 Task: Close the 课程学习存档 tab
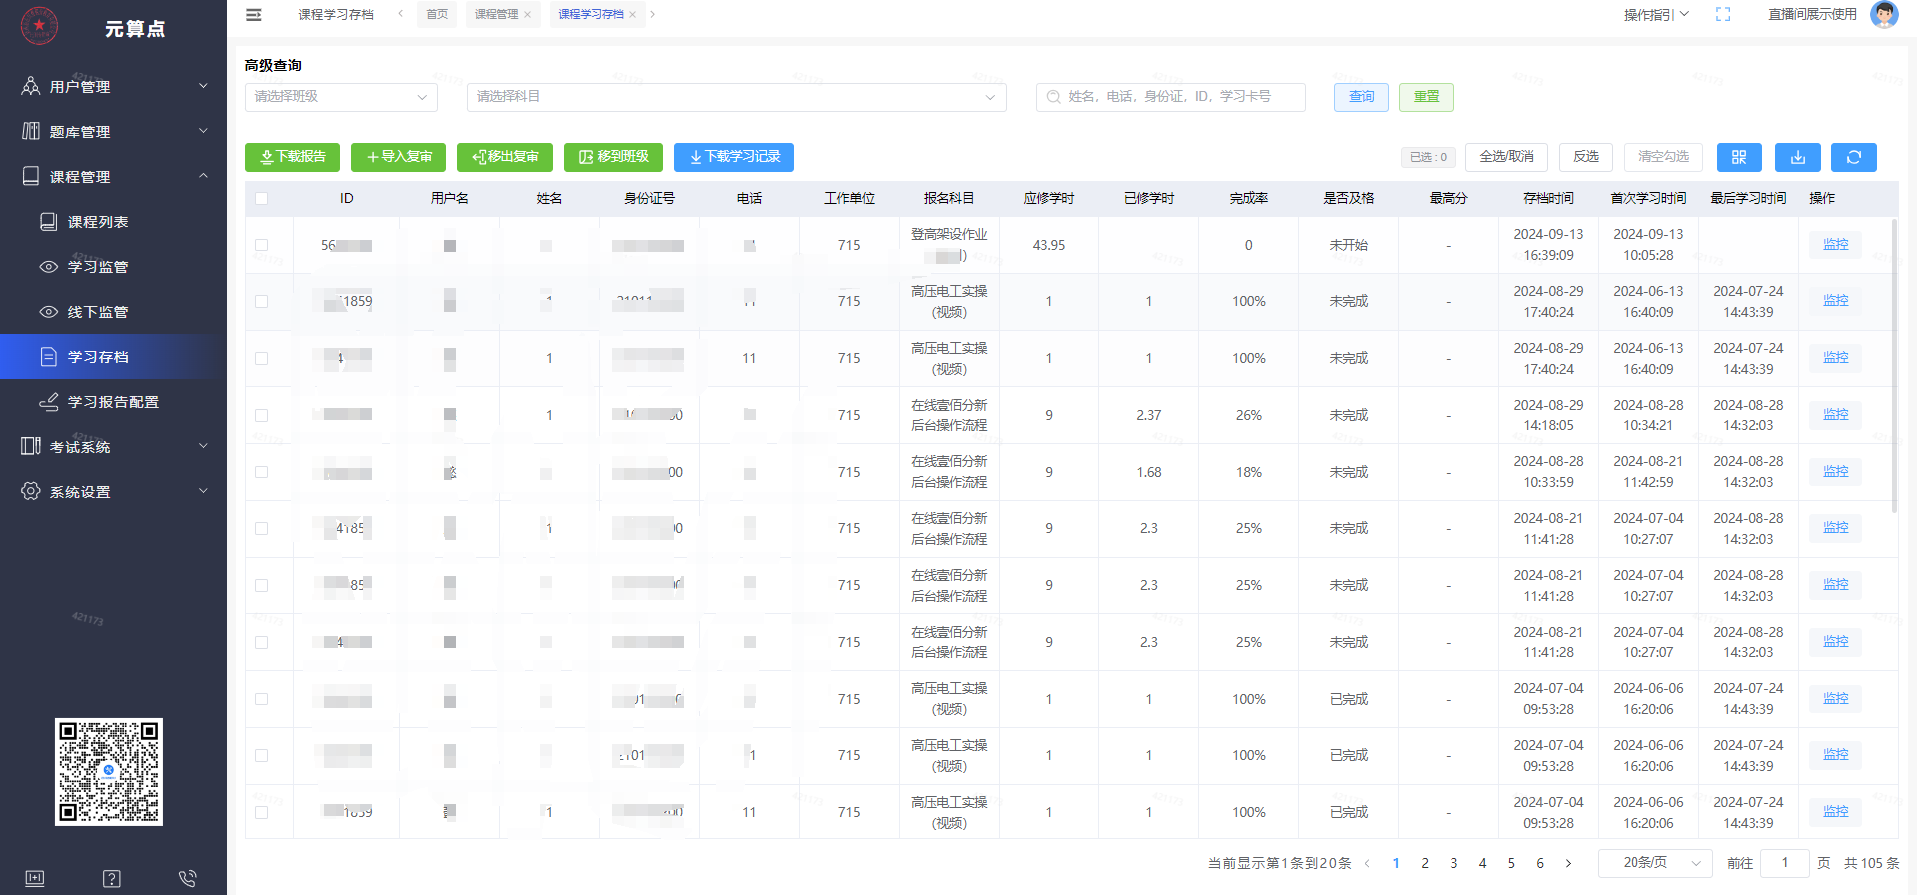pos(632,14)
